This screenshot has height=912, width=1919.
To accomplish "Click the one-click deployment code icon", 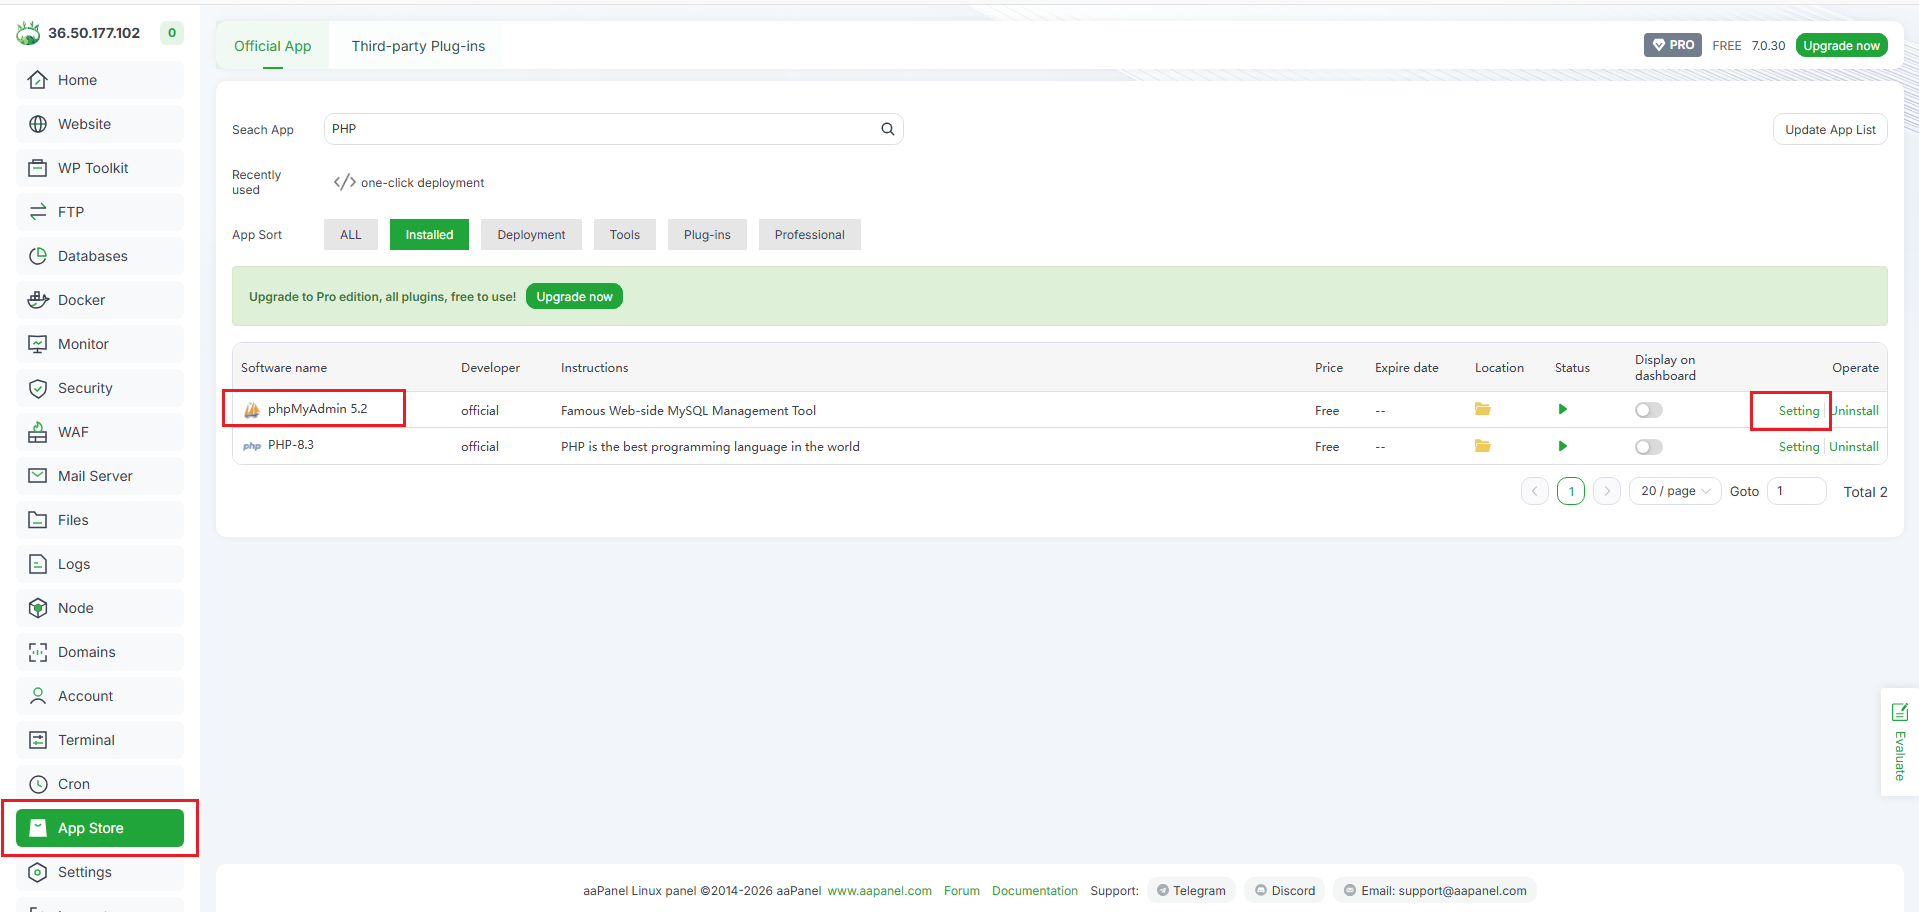I will (344, 182).
